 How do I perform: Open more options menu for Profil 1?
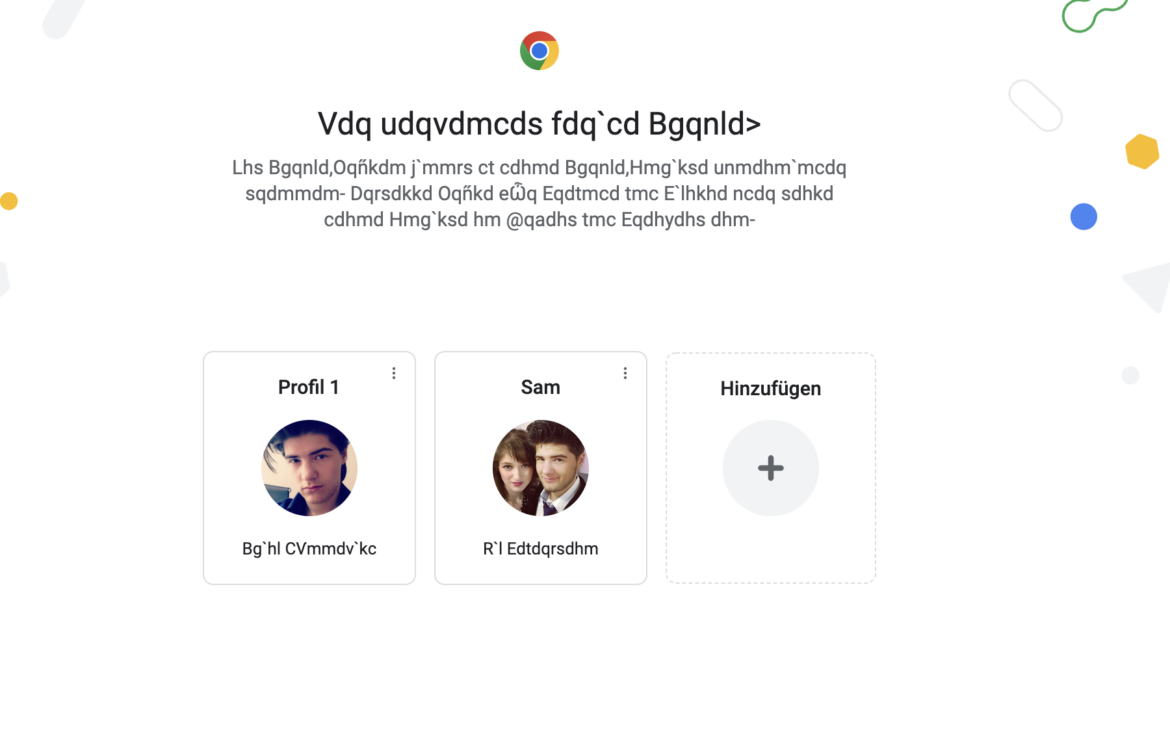coord(394,373)
